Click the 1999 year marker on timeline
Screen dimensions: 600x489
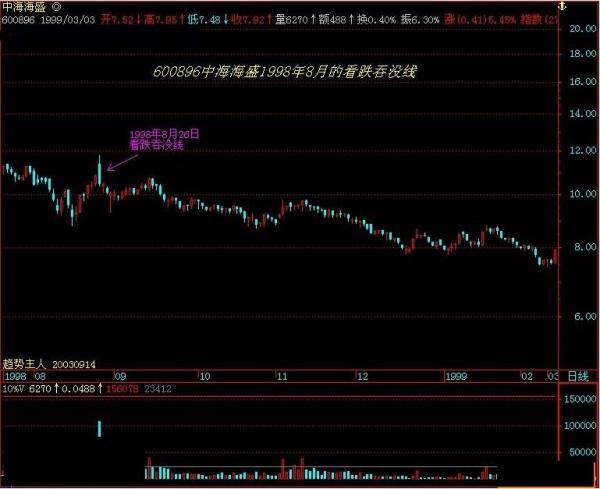click(456, 377)
